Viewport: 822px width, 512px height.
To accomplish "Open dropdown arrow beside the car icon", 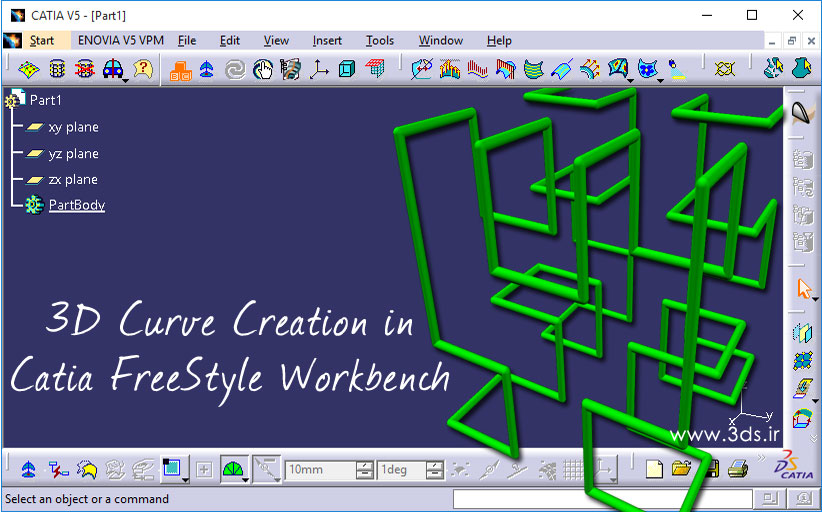I will (125, 81).
